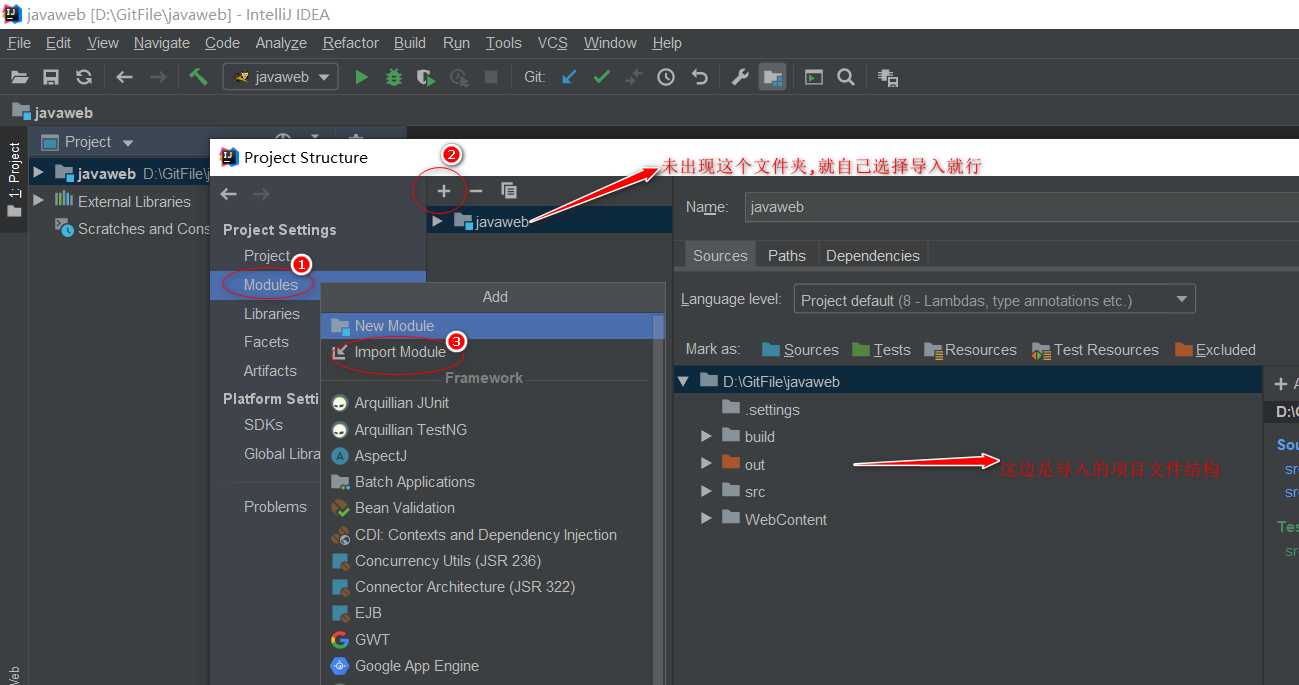Image resolution: width=1299 pixels, height=685 pixels.
Task: Mark folder as Tests
Action: (881, 350)
